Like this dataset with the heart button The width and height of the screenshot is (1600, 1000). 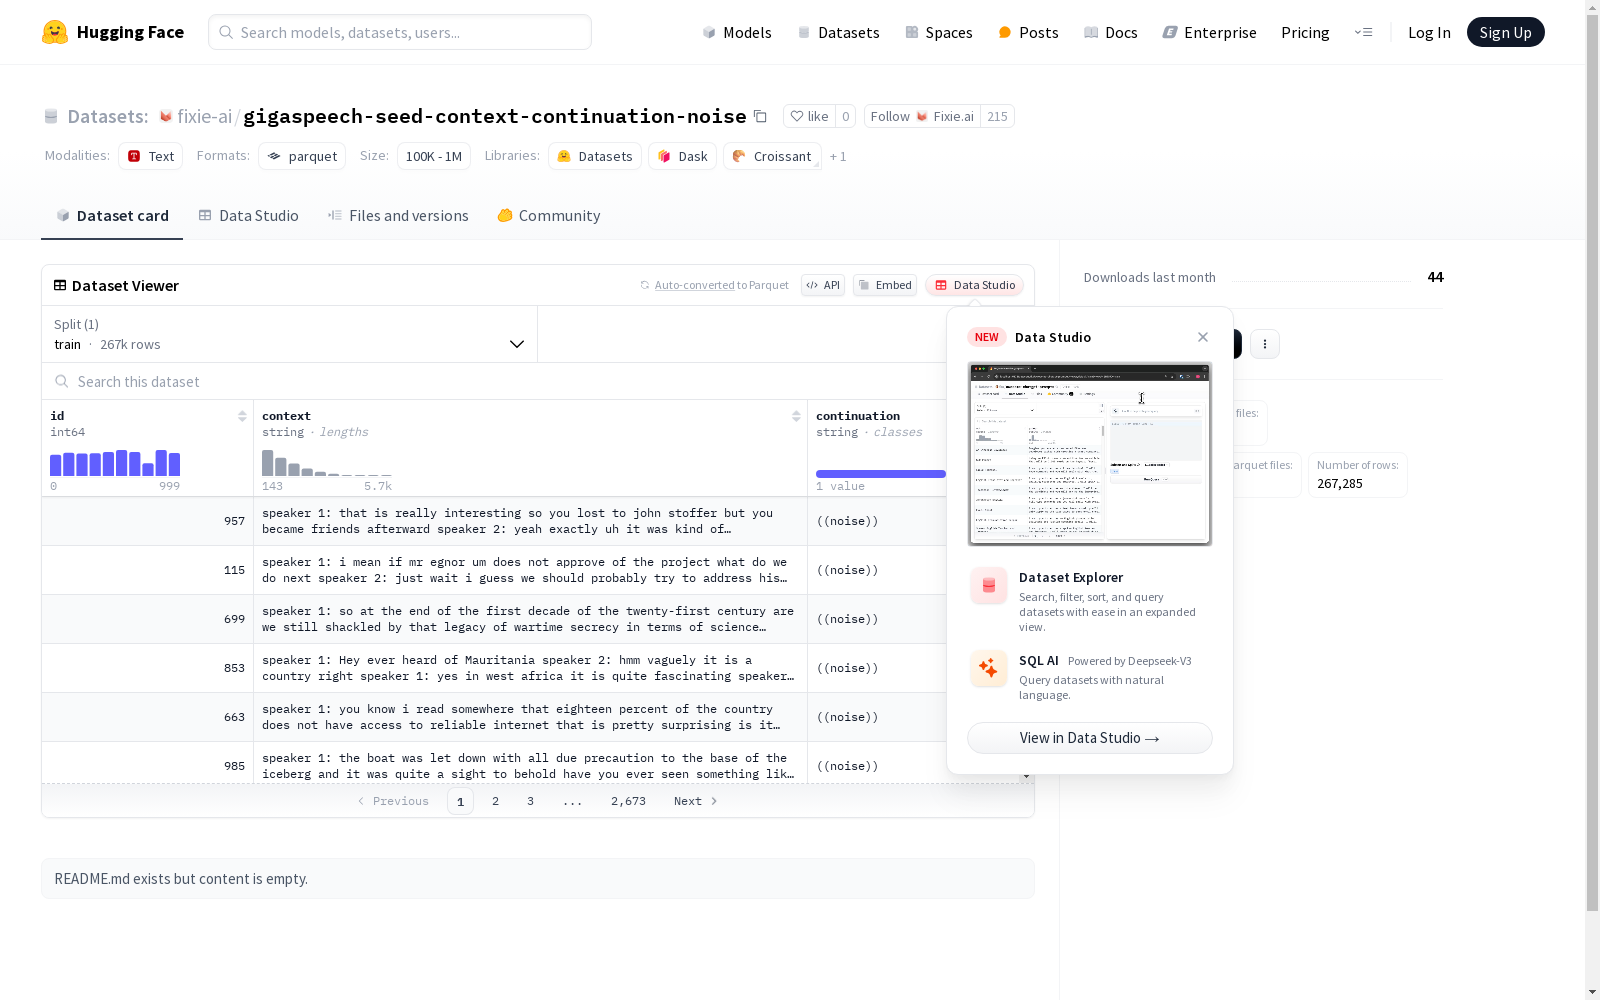[x=810, y=116]
